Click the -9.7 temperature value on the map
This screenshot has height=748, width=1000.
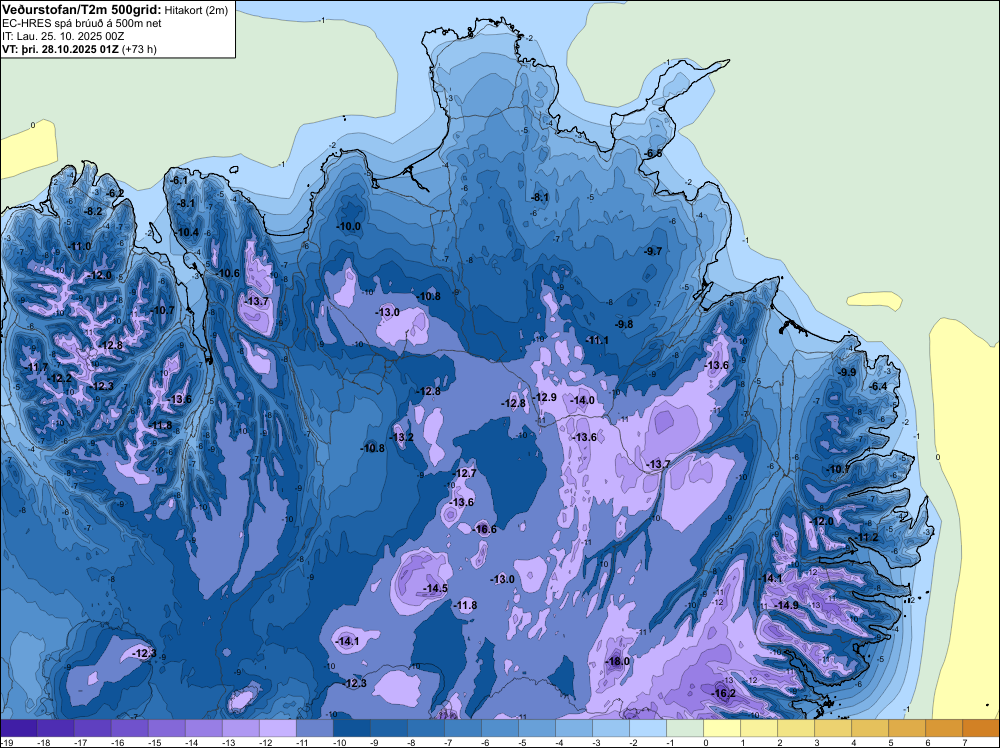point(654,251)
